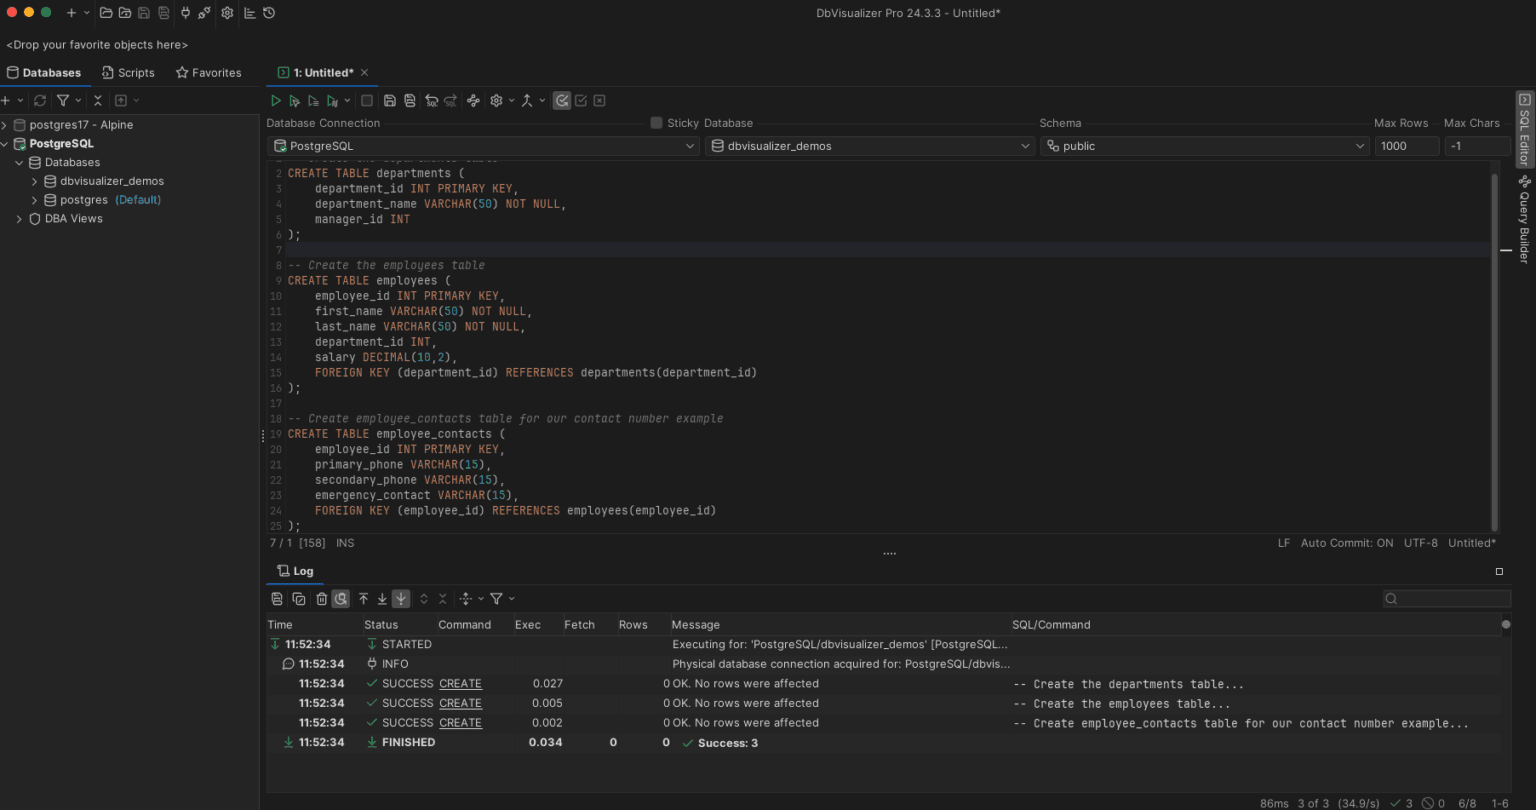Open the Commit icon in the editor toolbar
This screenshot has width=1536, height=810.
click(581, 100)
